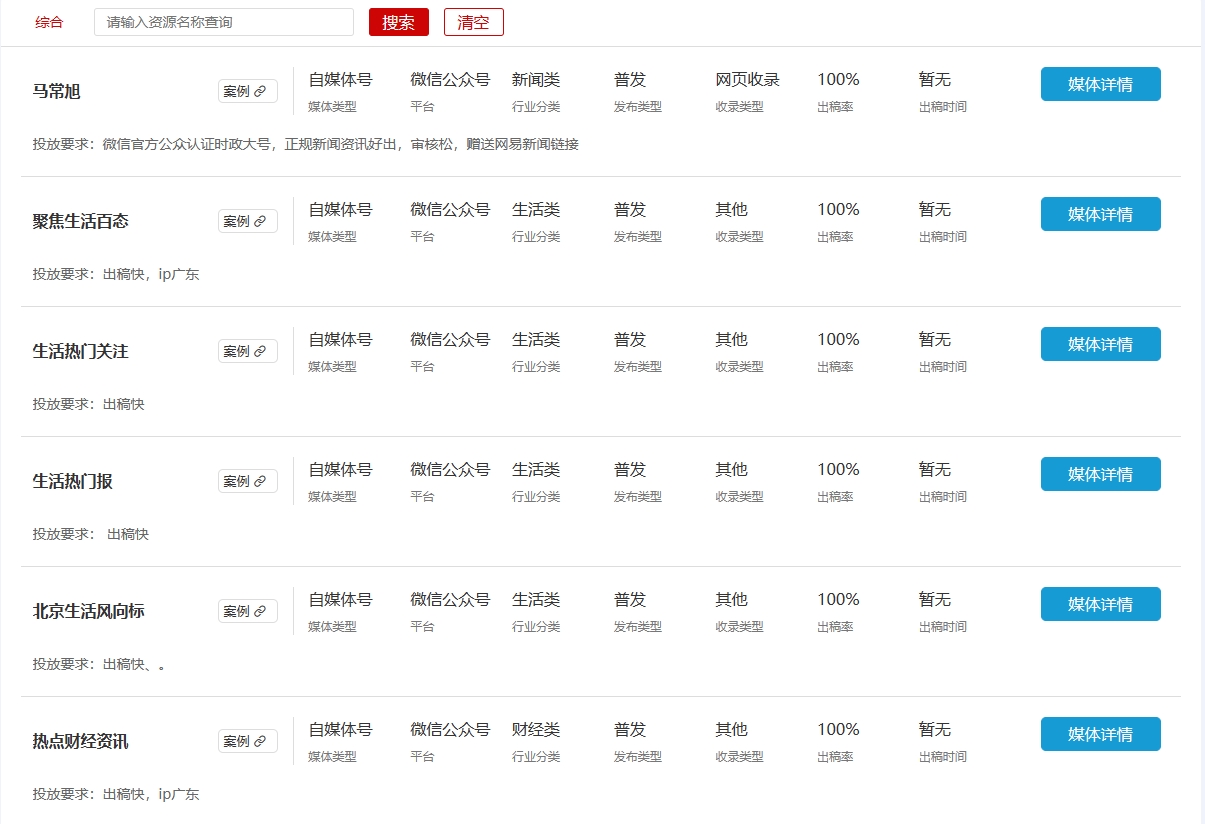Screen dimensions: 1205x824
Task: Open 媒体详情 for 生活热门关注
Action: coord(1100,344)
